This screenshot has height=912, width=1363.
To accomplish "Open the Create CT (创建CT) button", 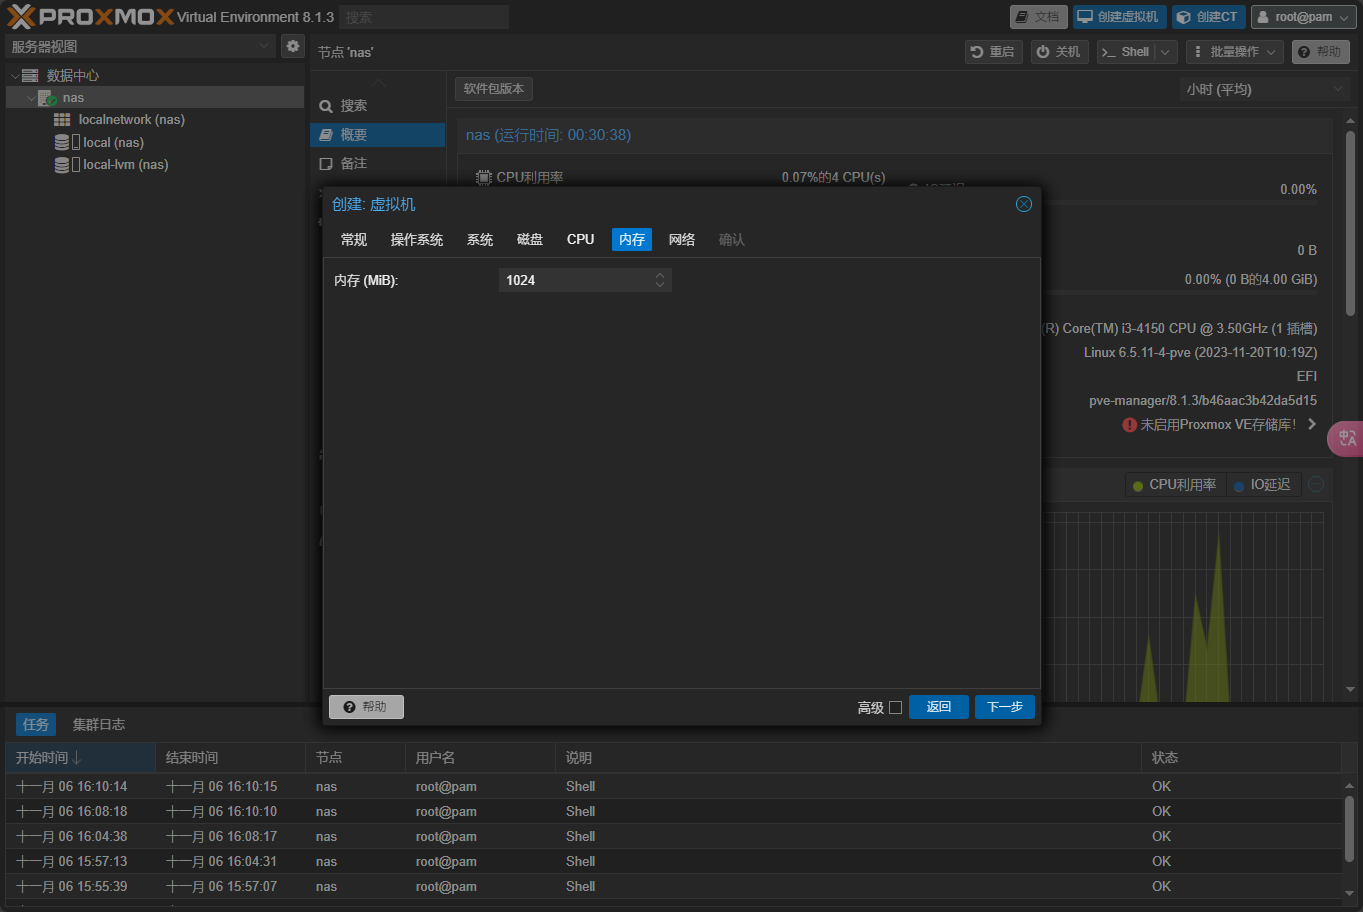I will pos(1208,17).
